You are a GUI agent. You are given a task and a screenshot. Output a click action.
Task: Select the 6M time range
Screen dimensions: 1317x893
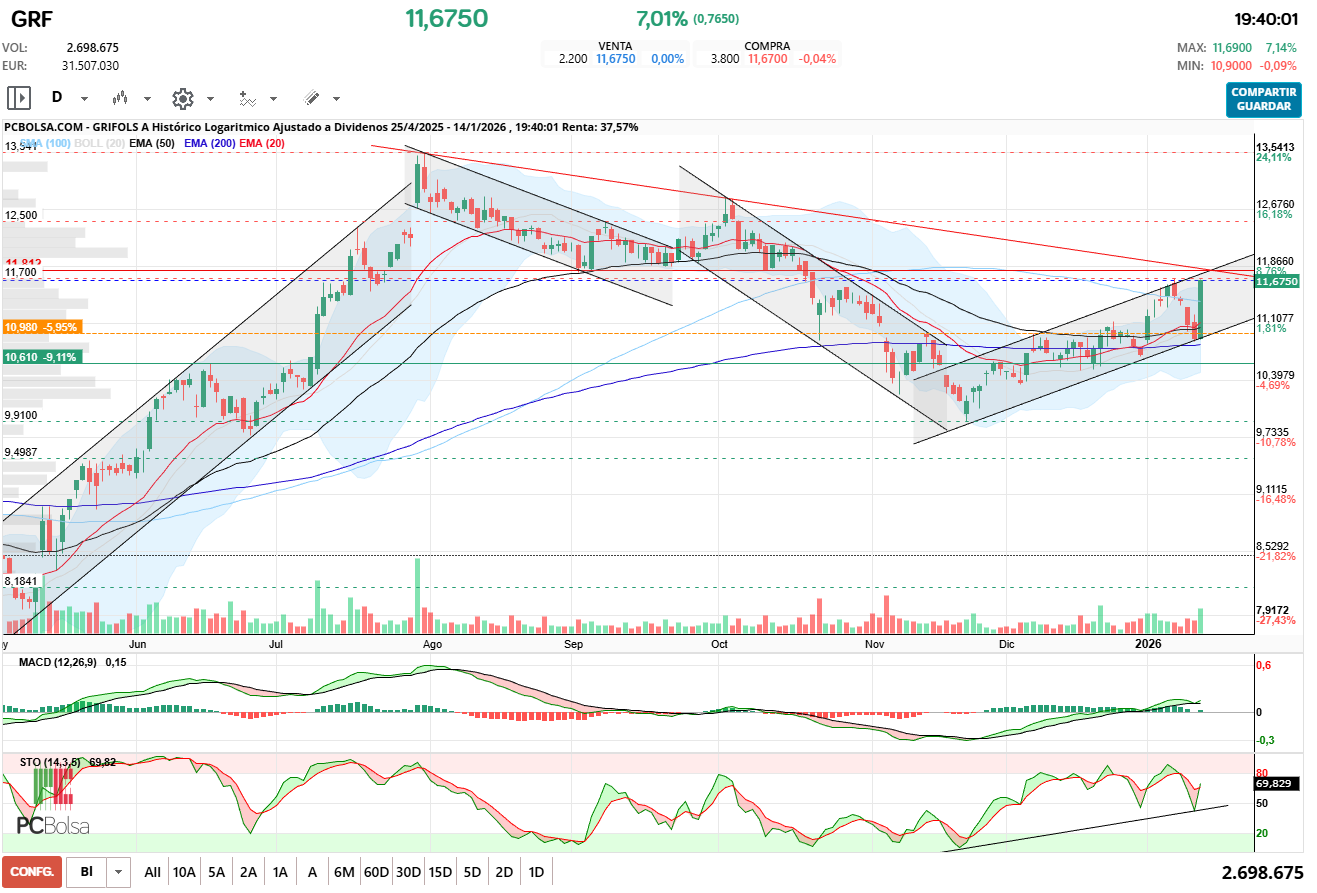tap(344, 872)
